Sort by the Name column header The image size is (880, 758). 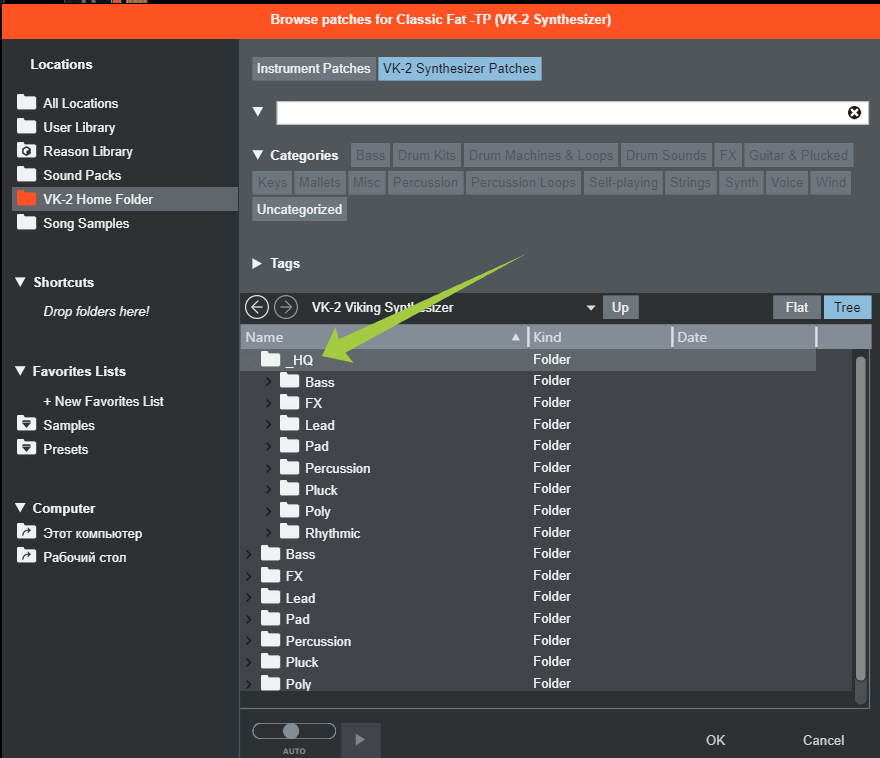click(384, 337)
